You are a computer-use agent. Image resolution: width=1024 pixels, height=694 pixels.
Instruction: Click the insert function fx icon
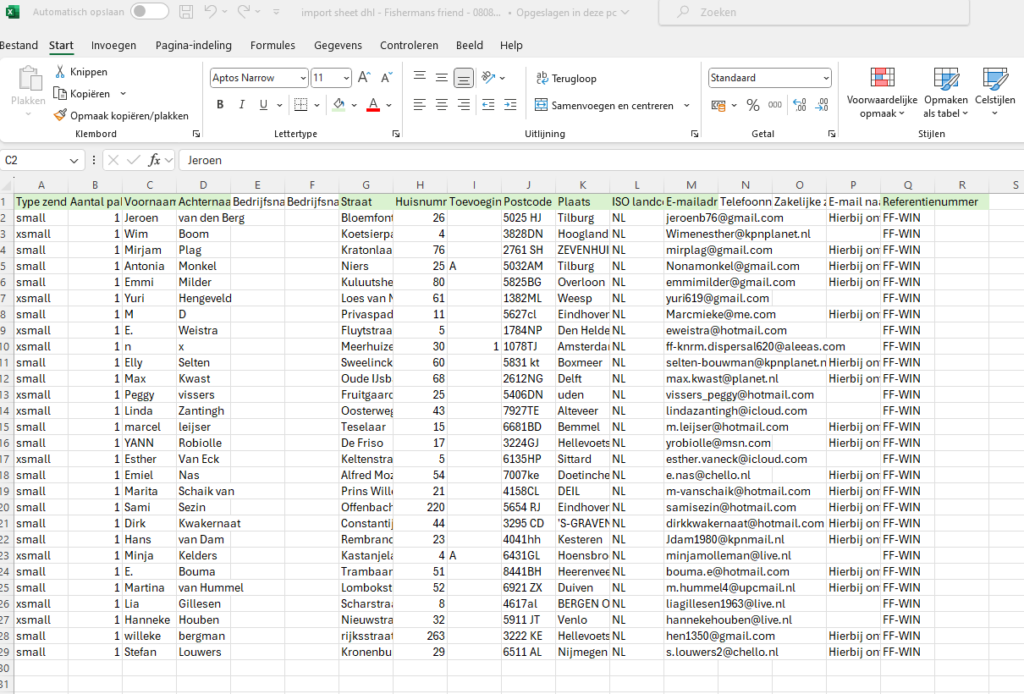pyautogui.click(x=154, y=160)
